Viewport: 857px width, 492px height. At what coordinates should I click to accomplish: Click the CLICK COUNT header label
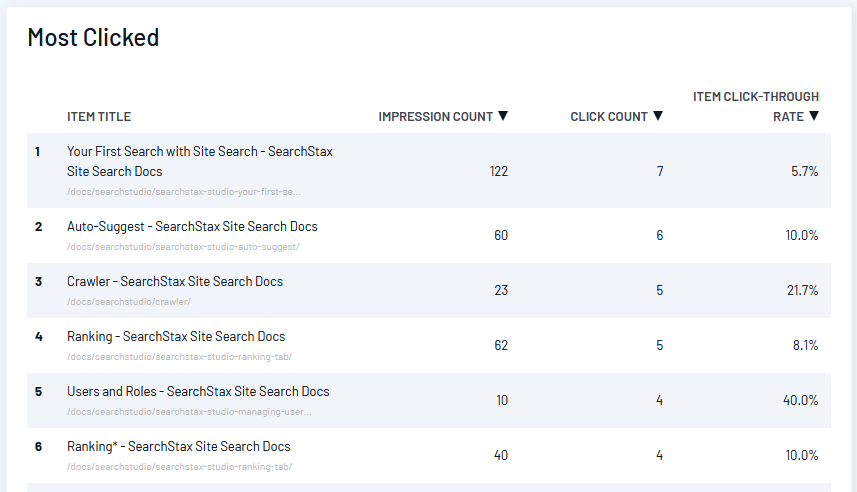point(609,116)
